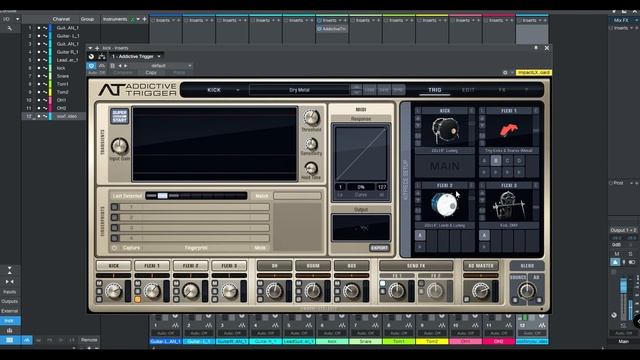This screenshot has width=640, height=360.
Task: Turn the FLEXI 1 channel volume knob
Action: click(152, 291)
